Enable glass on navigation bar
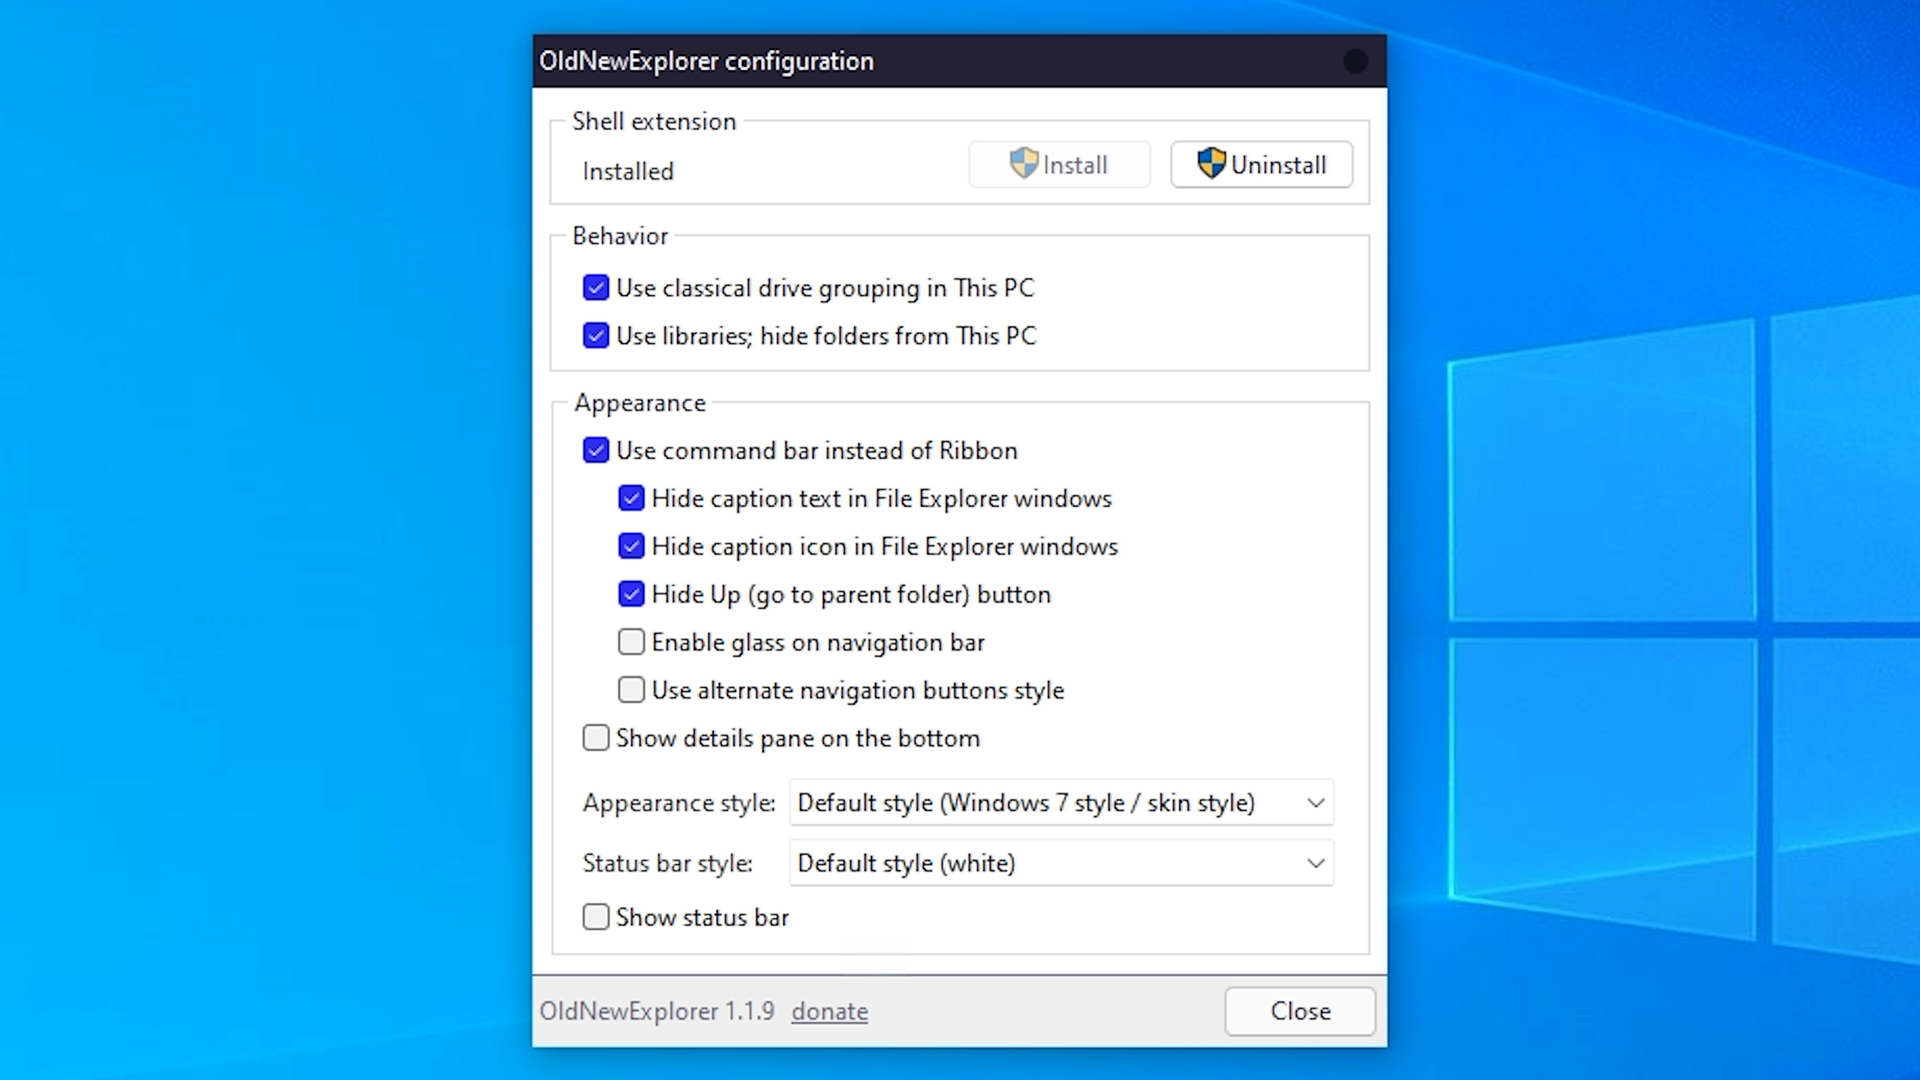This screenshot has height=1080, width=1920. (631, 642)
